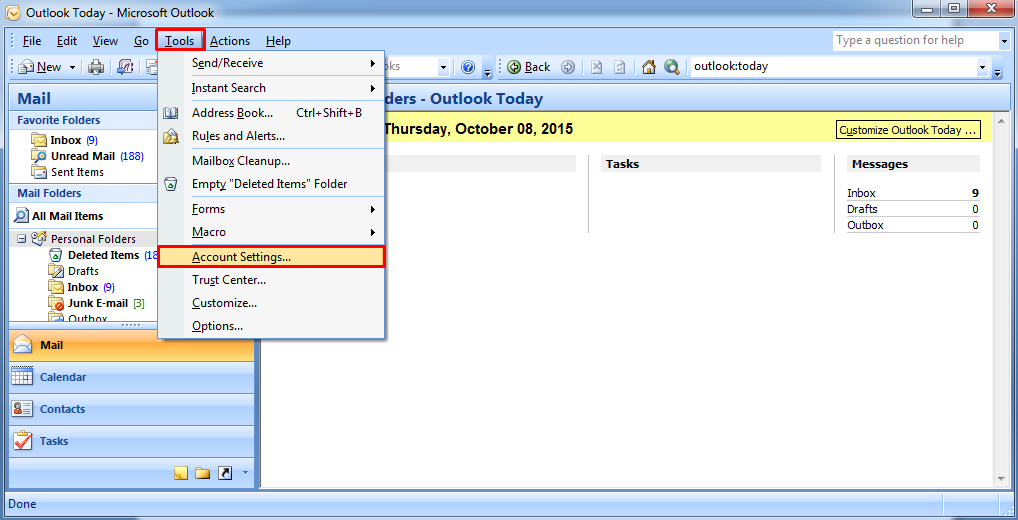
Task: Click the Unread Mail search folder icon
Action: [x=39, y=156]
